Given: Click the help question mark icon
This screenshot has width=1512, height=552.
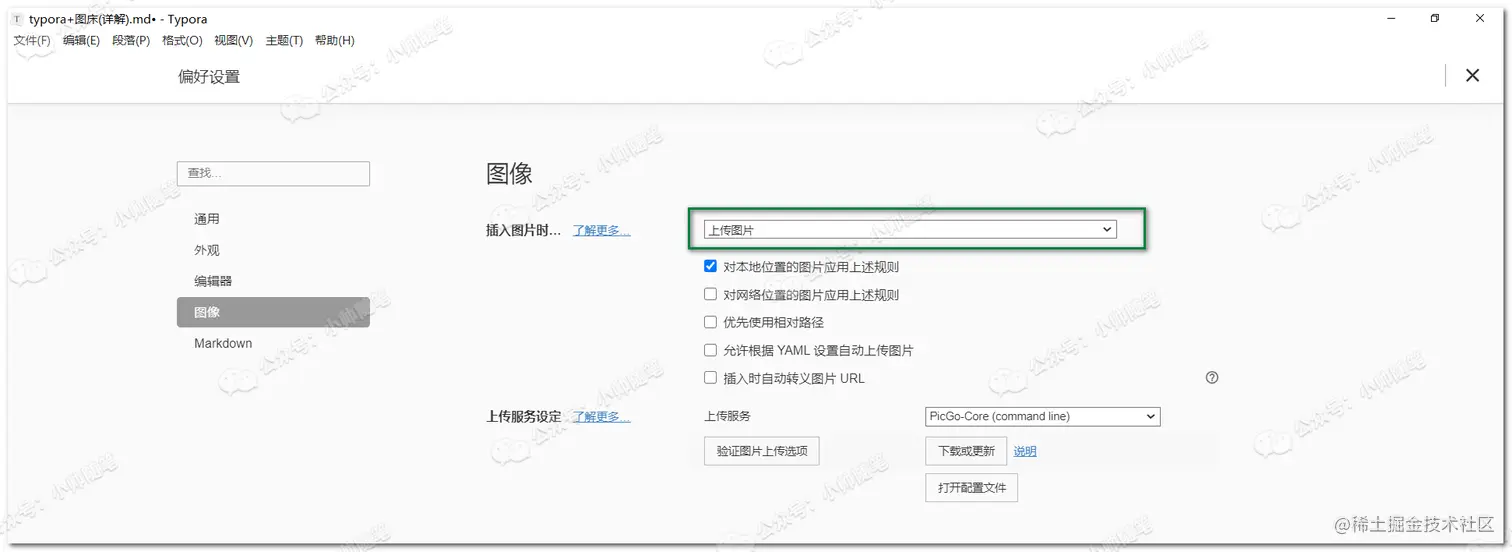Looking at the screenshot, I should pyautogui.click(x=1212, y=378).
